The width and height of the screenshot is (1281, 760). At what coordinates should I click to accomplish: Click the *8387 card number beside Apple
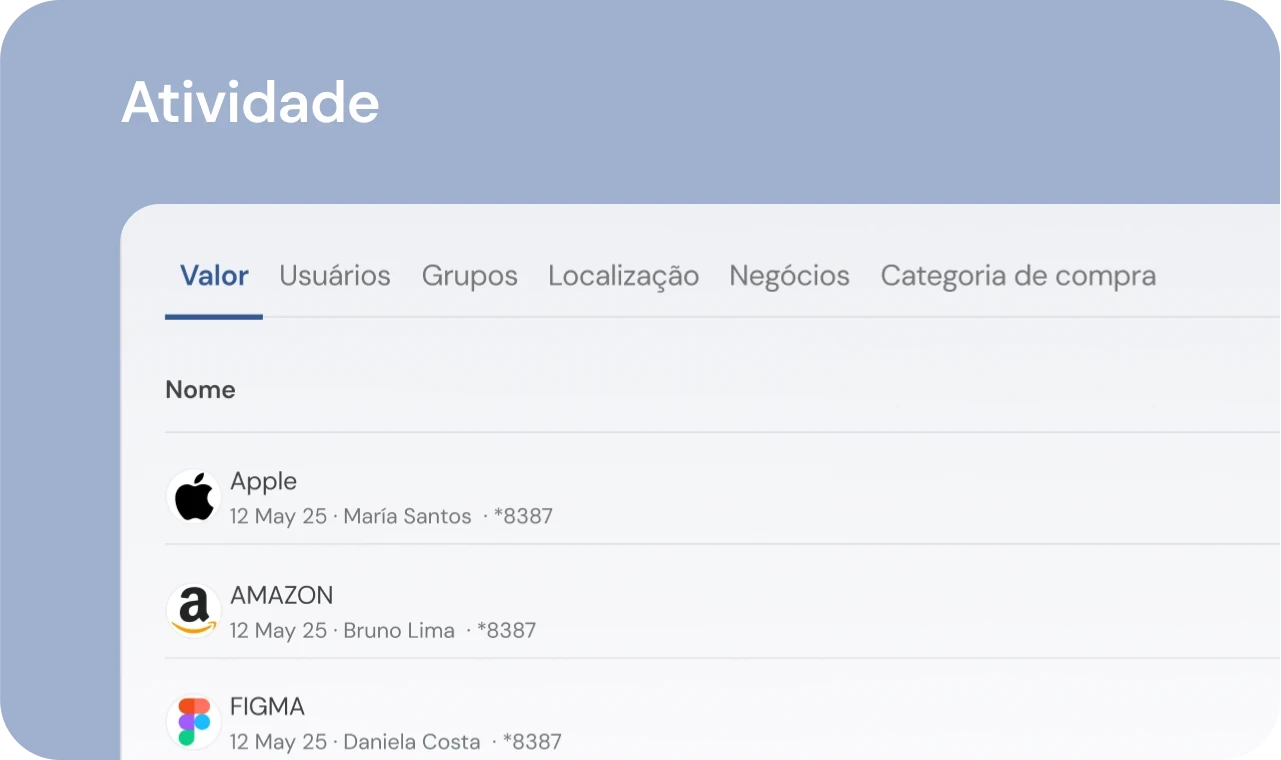tap(524, 516)
